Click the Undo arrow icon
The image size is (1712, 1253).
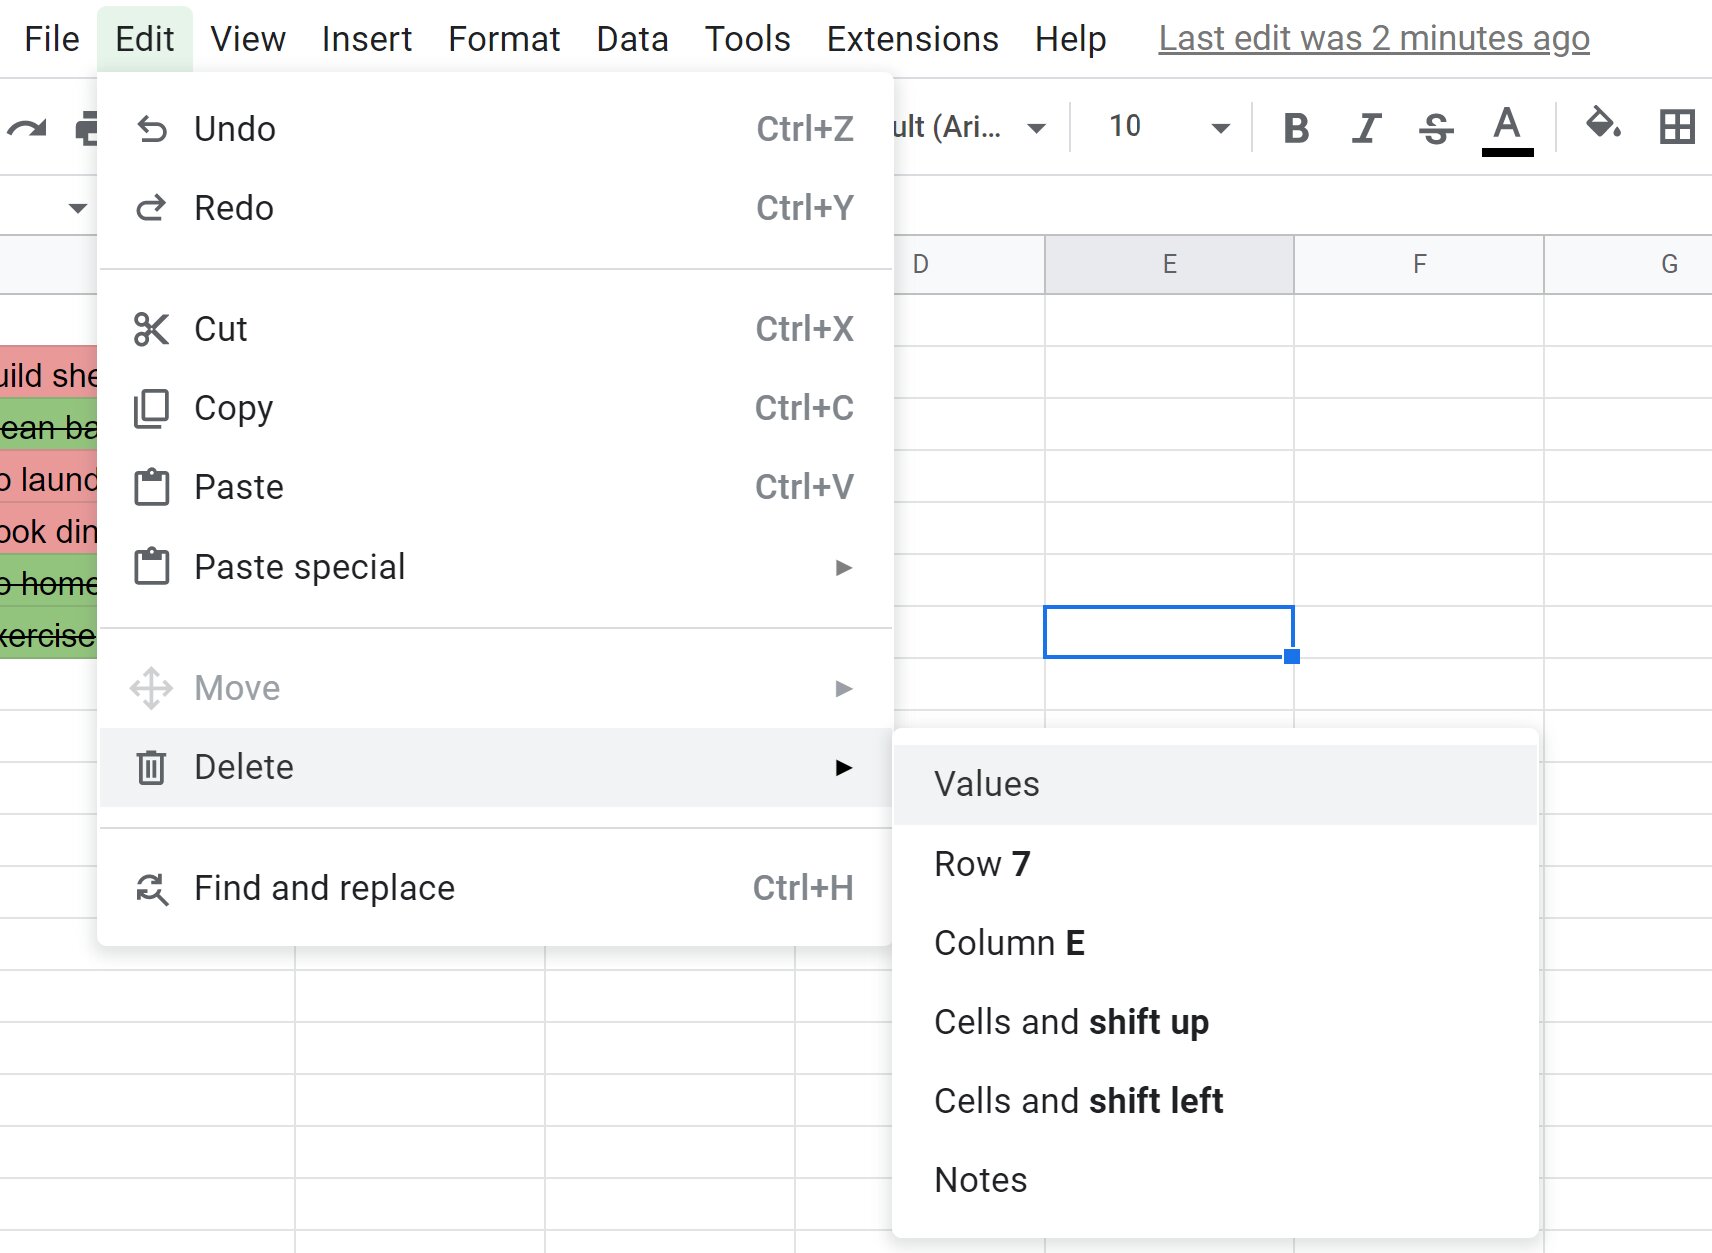(x=152, y=128)
